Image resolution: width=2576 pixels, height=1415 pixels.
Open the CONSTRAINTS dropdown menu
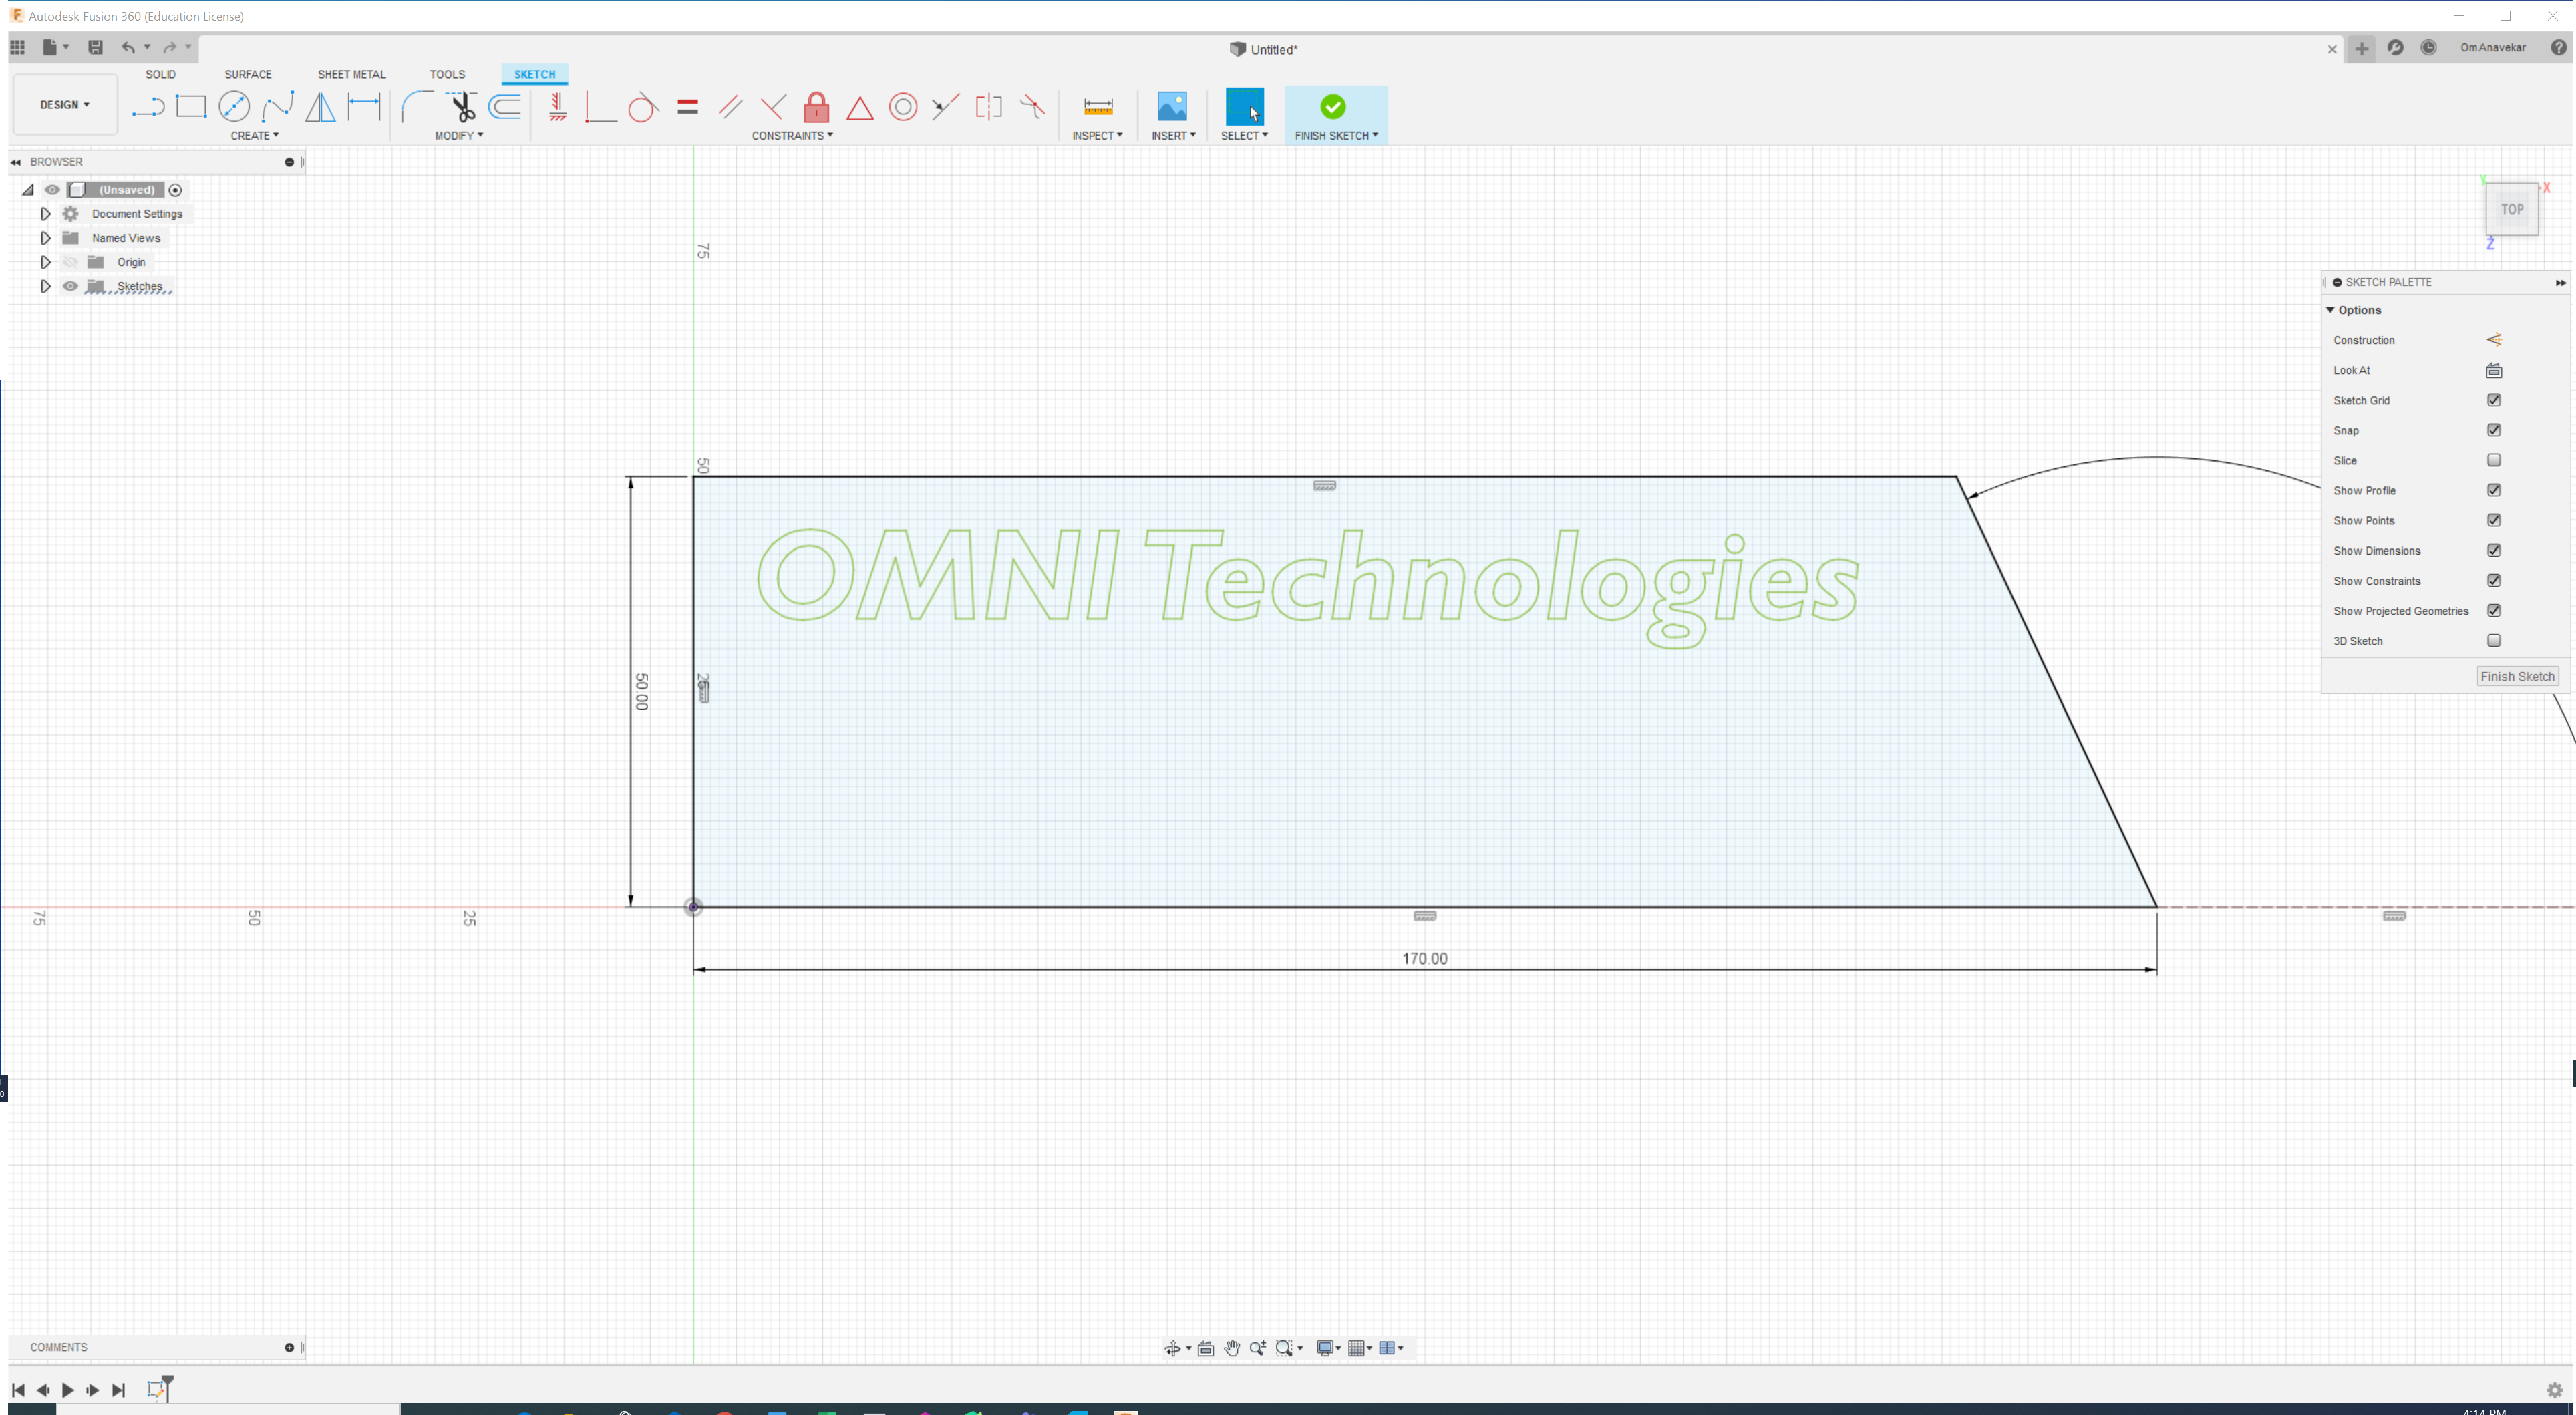point(792,135)
